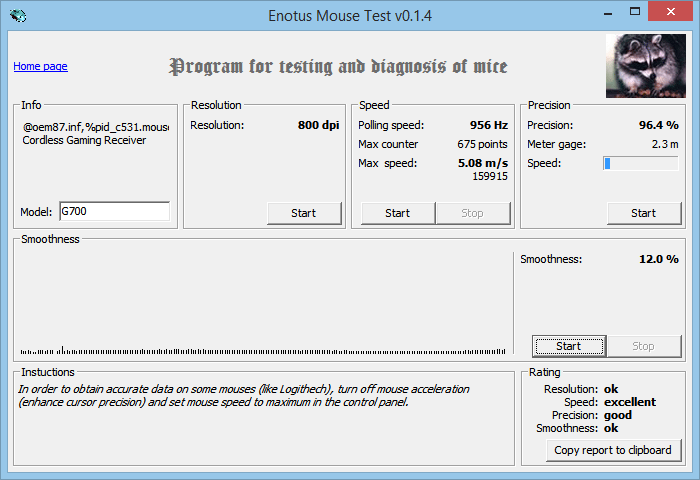Click the 159915 number in Speed panel
700x480 pixels.
(x=490, y=176)
